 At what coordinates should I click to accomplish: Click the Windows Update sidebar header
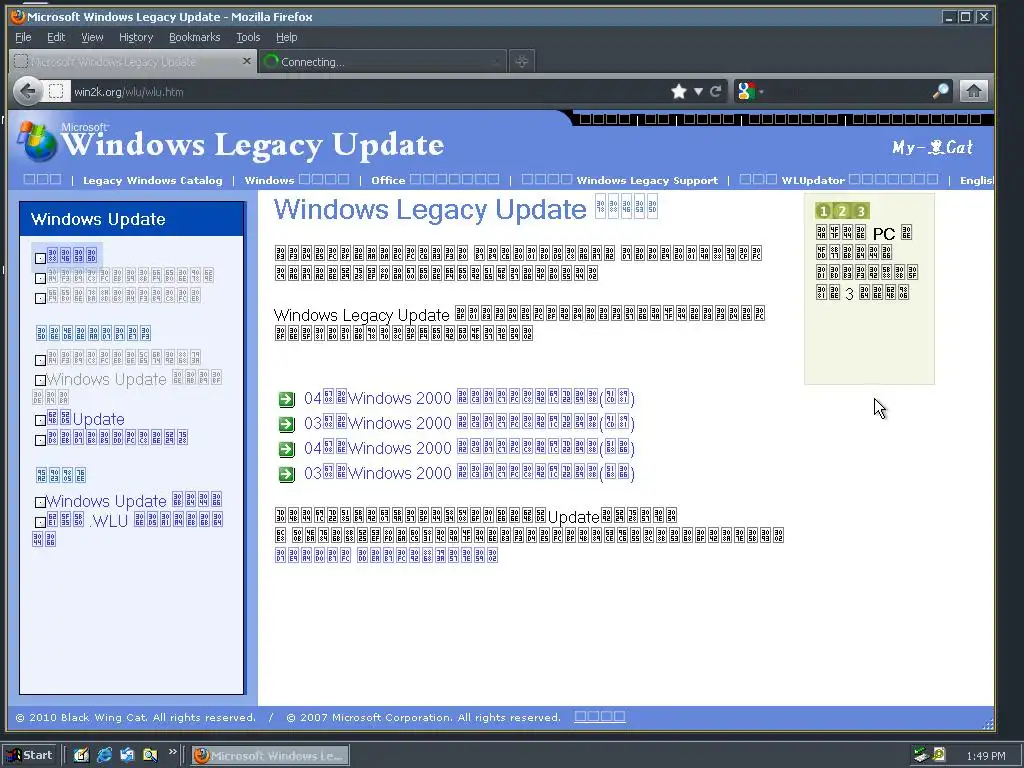coord(131,219)
